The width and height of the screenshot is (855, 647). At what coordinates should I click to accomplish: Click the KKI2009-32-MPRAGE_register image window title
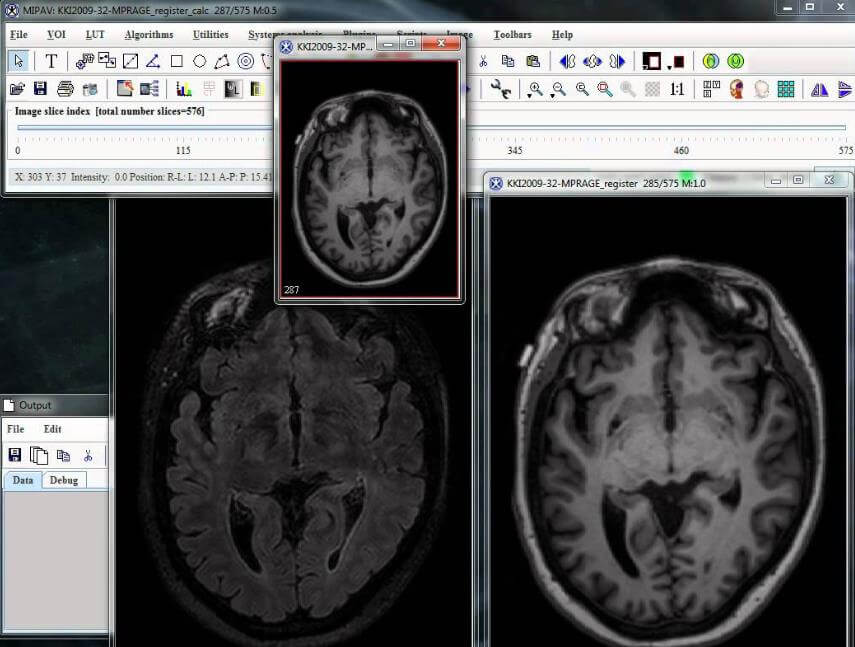pos(606,183)
